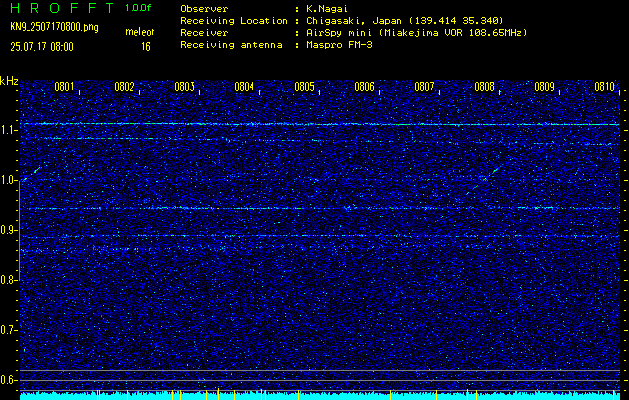Click the 0805 time marker
This screenshot has height=400, width=629.
(304, 86)
